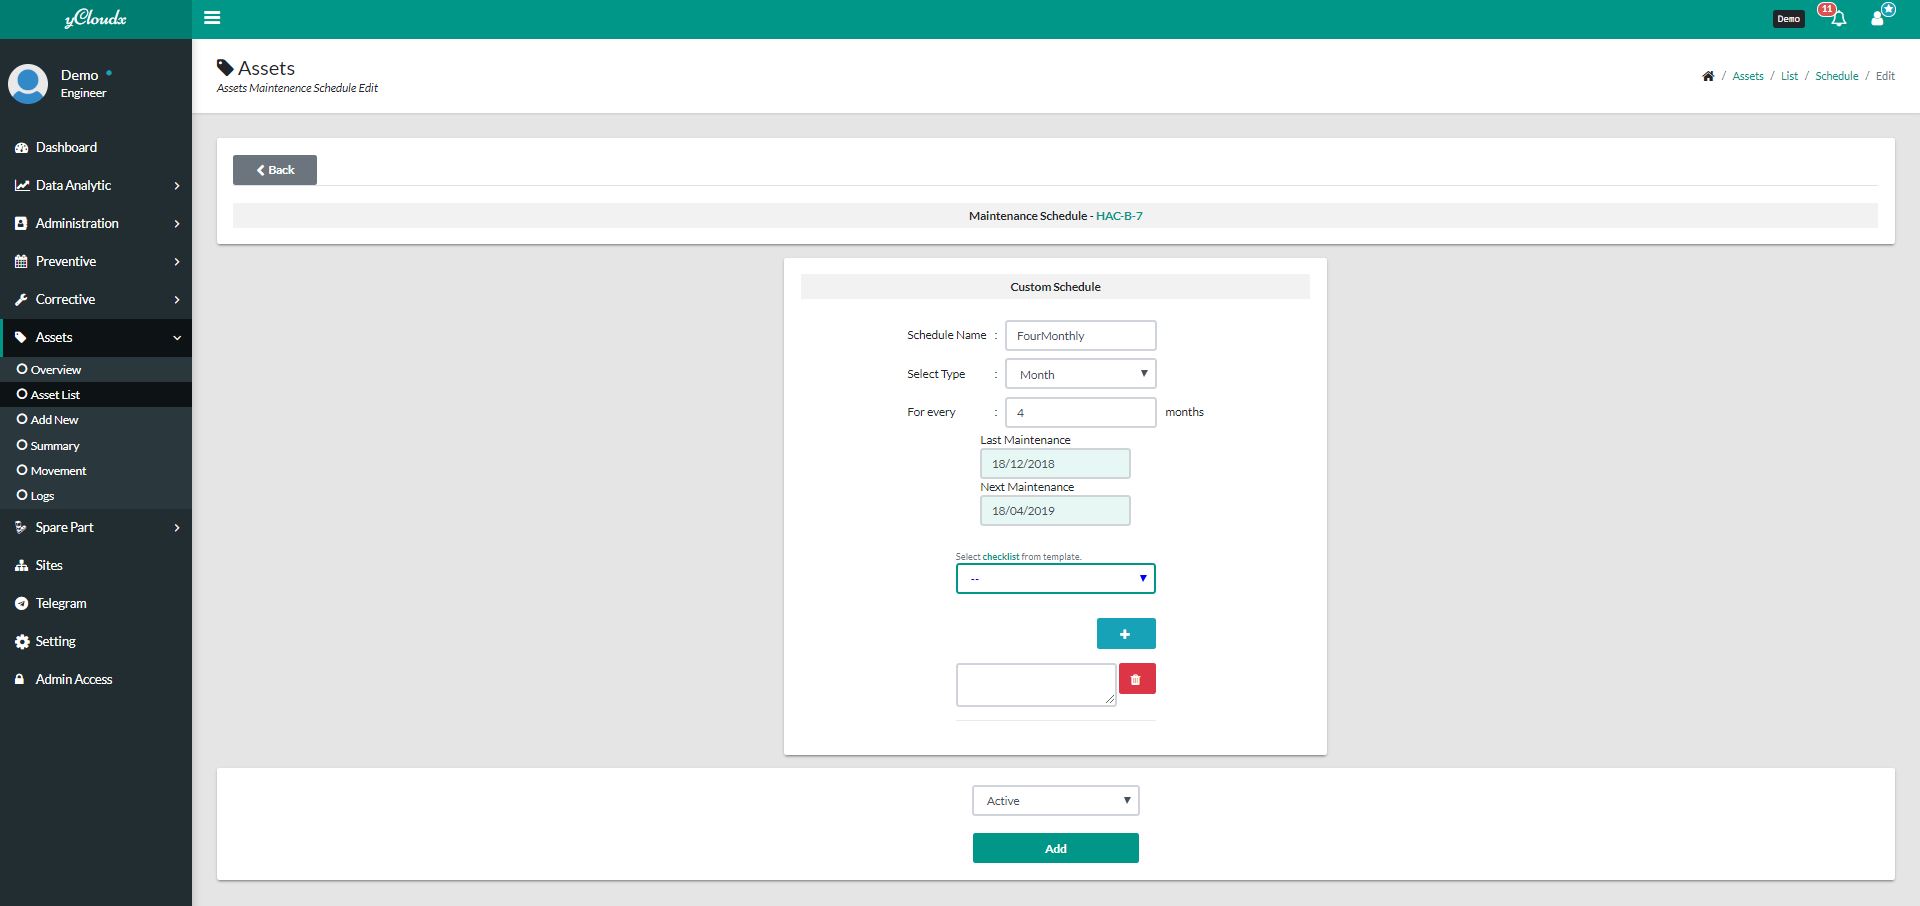Click the hamburger menu icon

coord(212,18)
